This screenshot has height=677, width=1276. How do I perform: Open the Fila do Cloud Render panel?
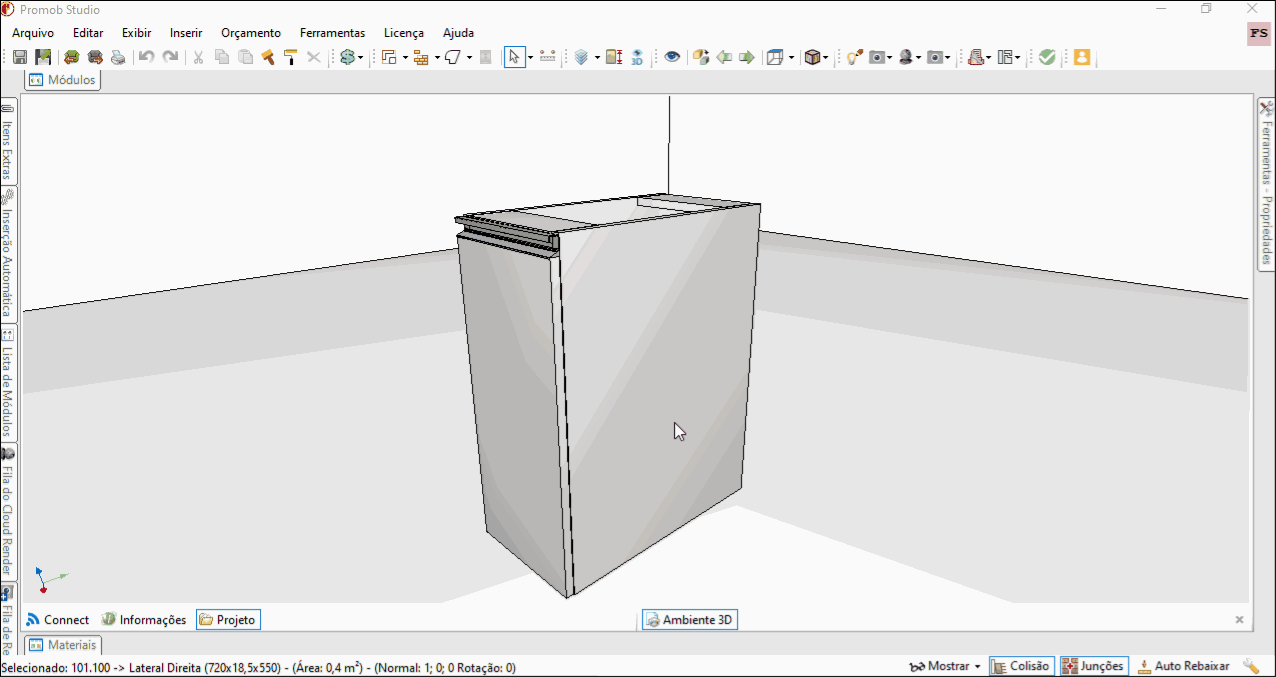pyautogui.click(x=8, y=512)
